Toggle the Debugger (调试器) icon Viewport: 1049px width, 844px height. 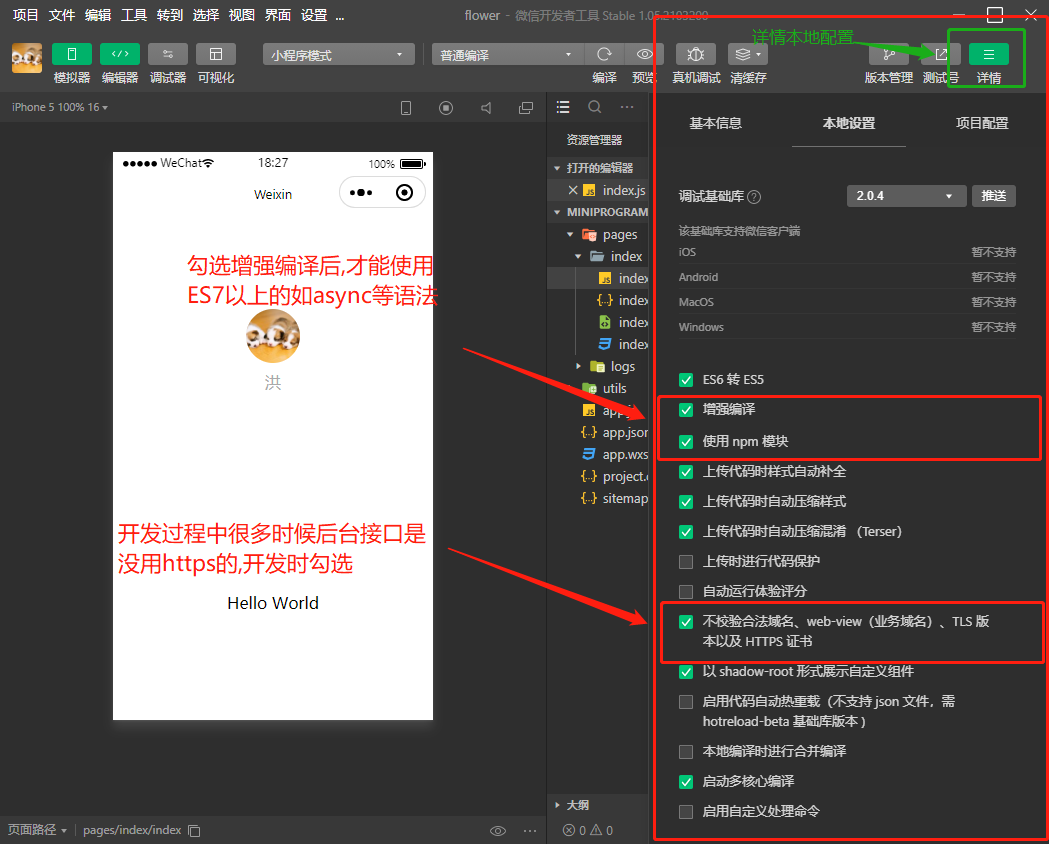click(168, 54)
